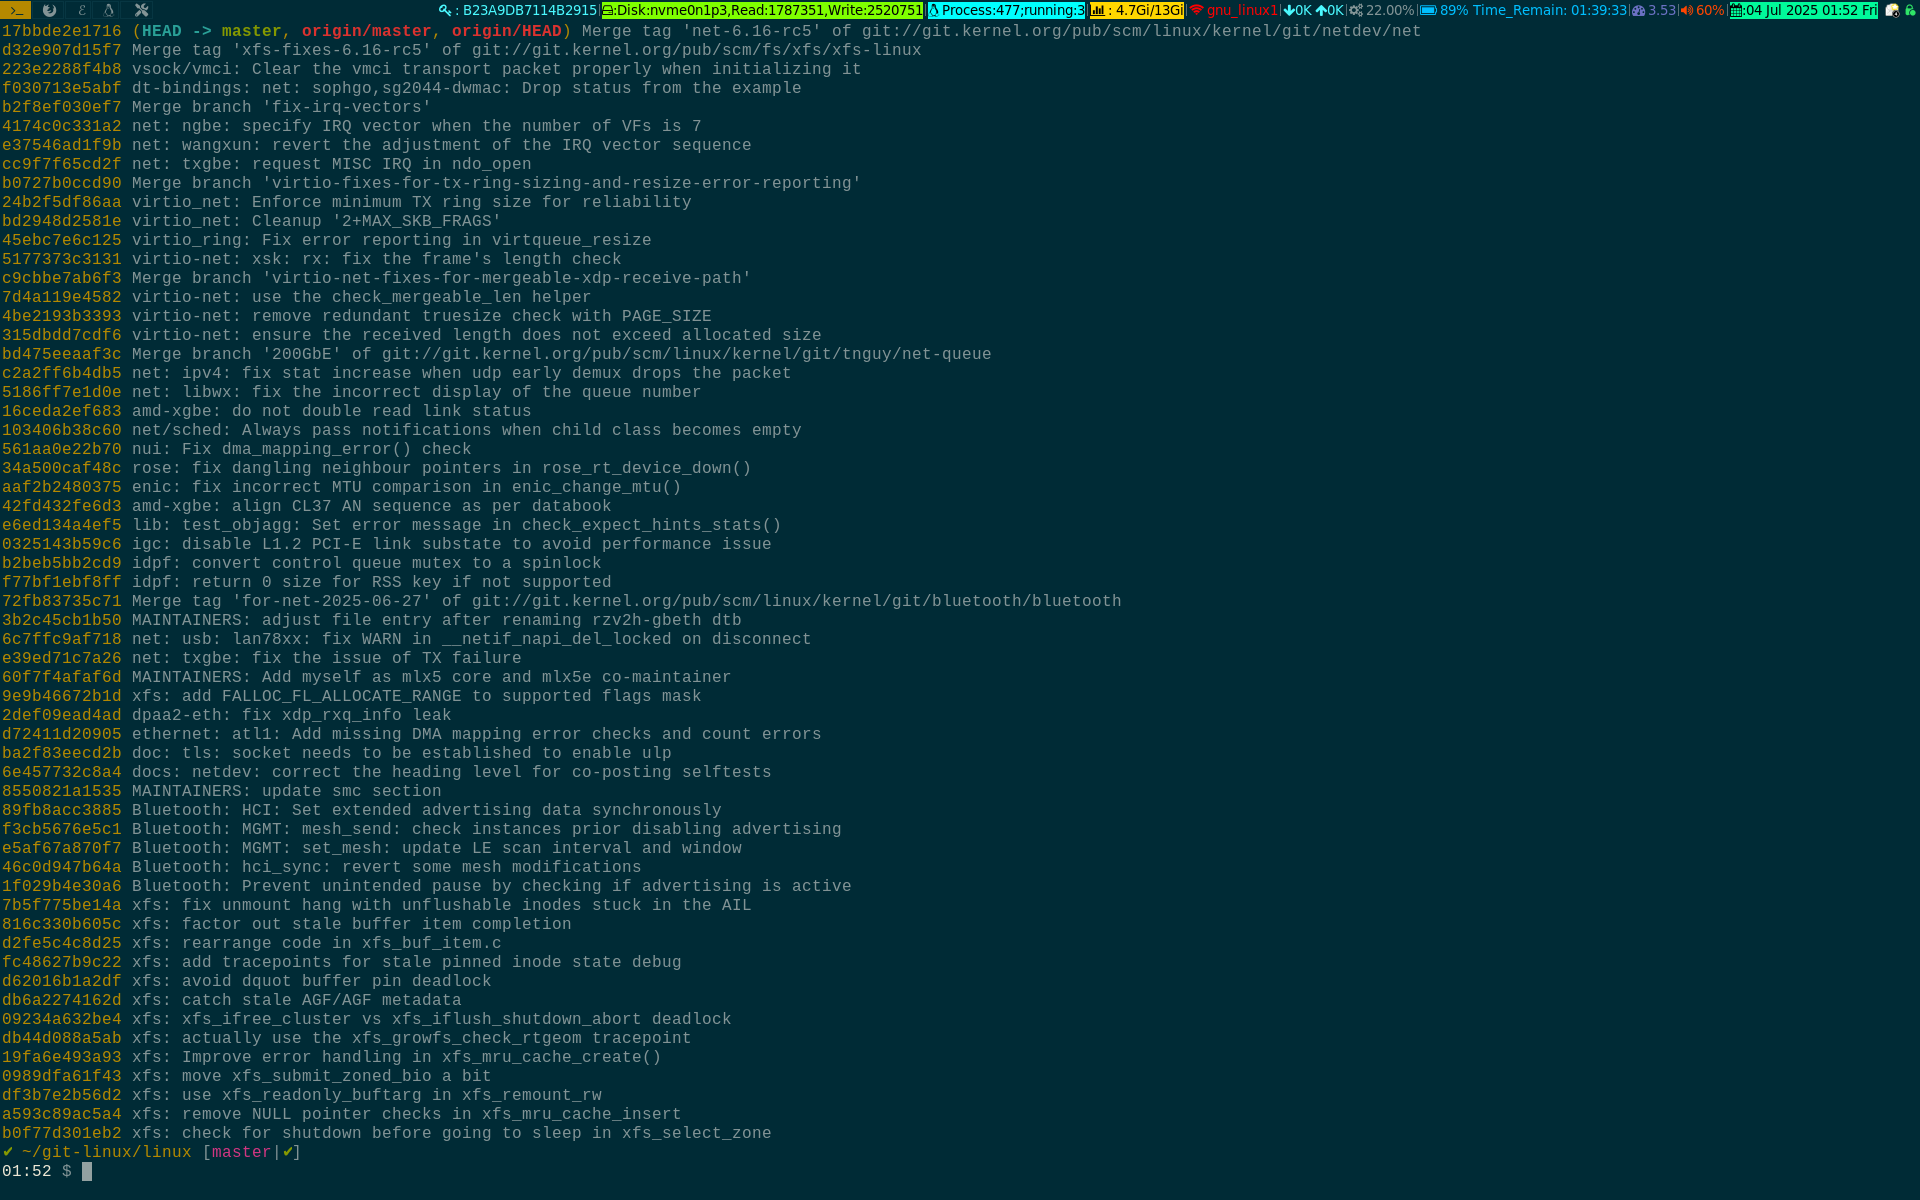Click 'virtio_ring: Fix error reporting' commit
Image resolution: width=1920 pixels, height=1200 pixels.
tap(392, 240)
